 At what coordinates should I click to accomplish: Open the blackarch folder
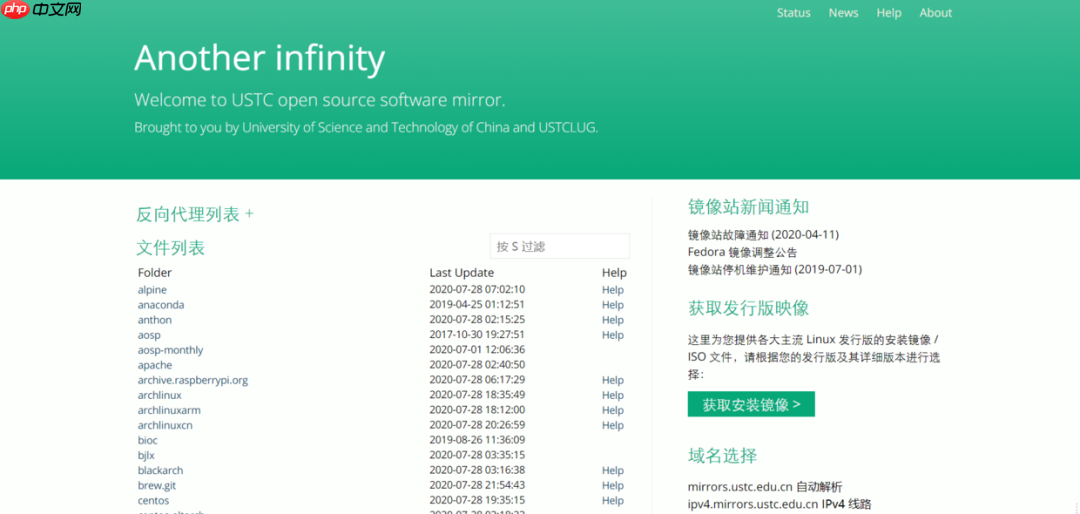click(160, 471)
